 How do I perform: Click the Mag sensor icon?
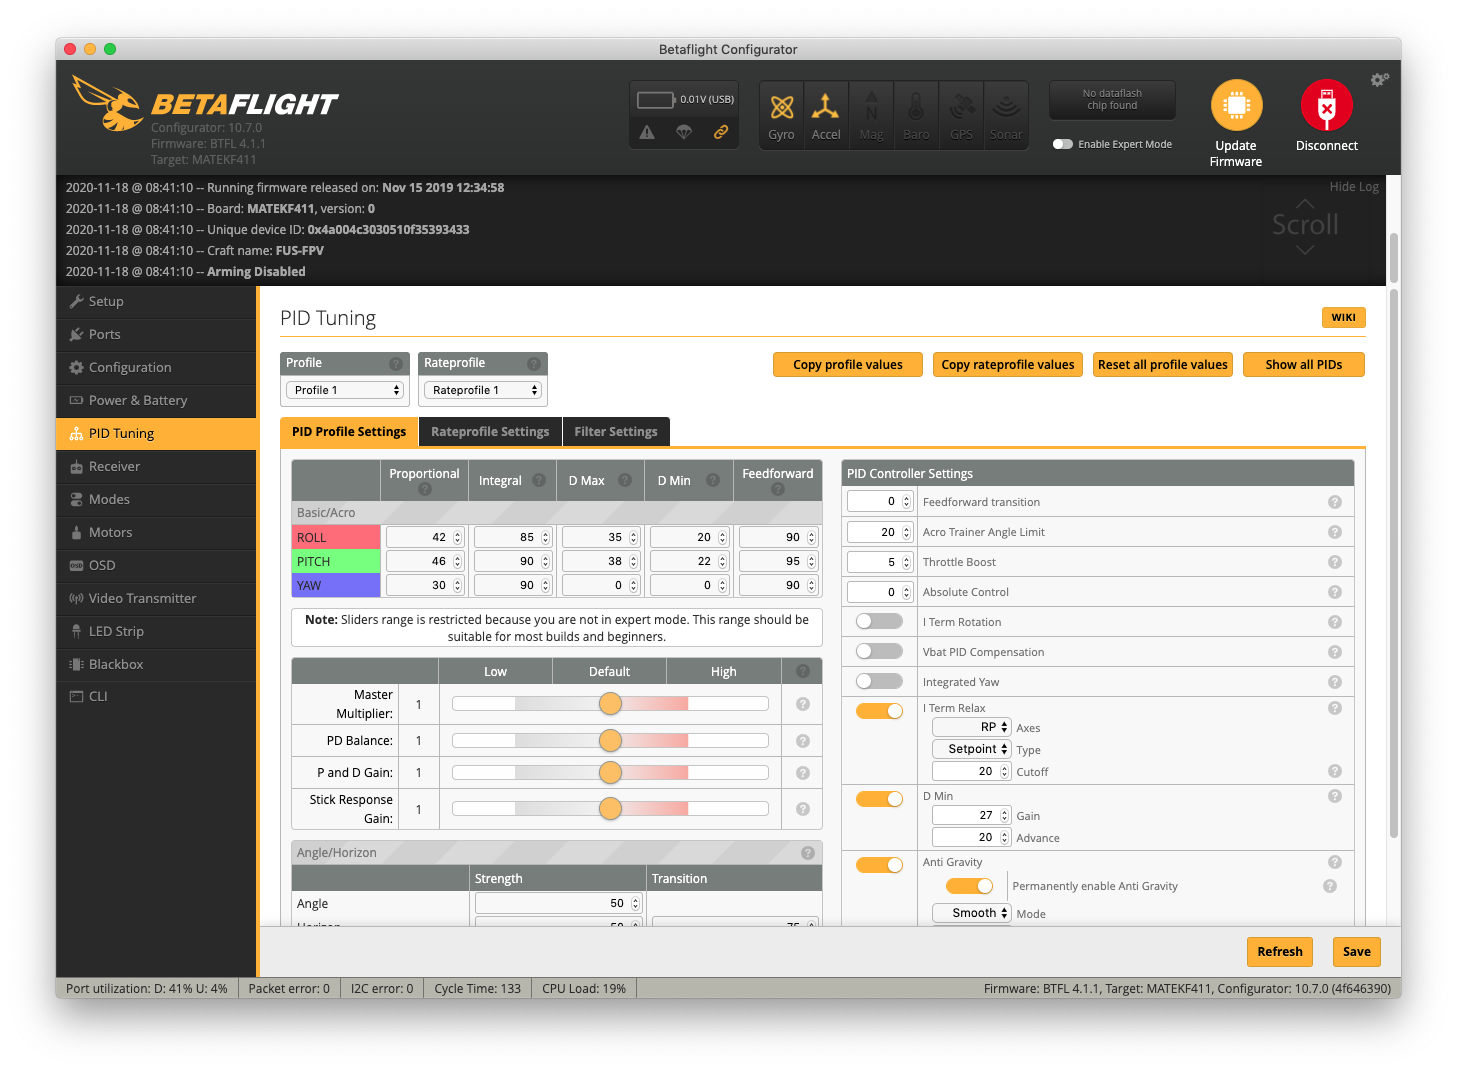click(871, 115)
